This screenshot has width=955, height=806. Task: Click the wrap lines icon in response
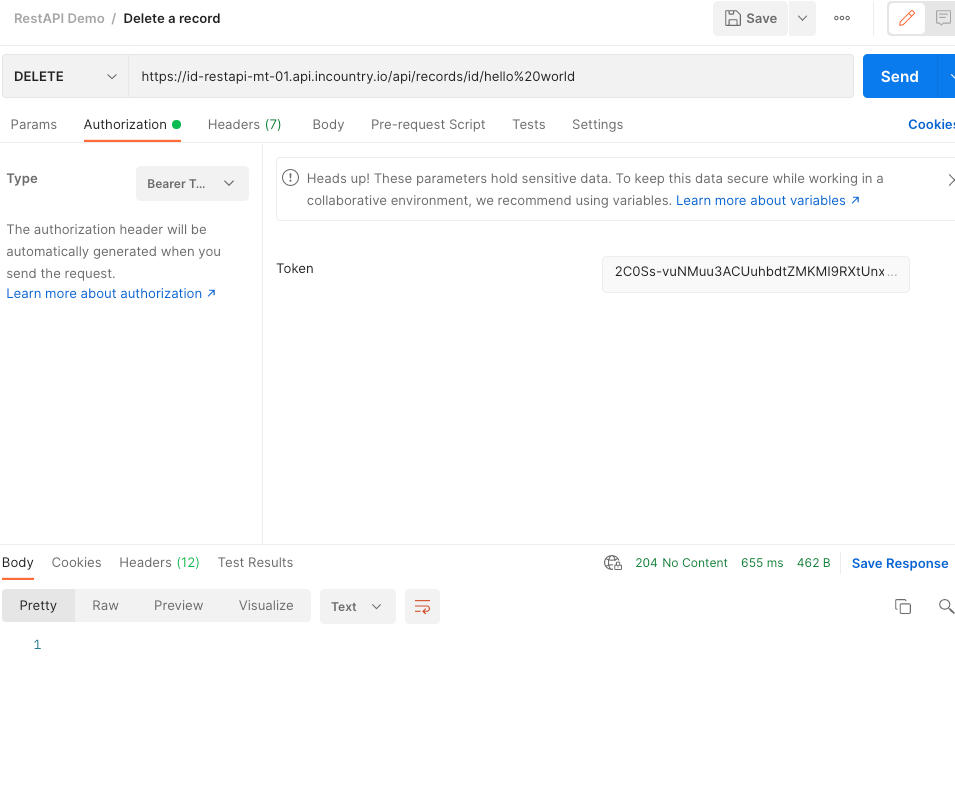coord(422,606)
